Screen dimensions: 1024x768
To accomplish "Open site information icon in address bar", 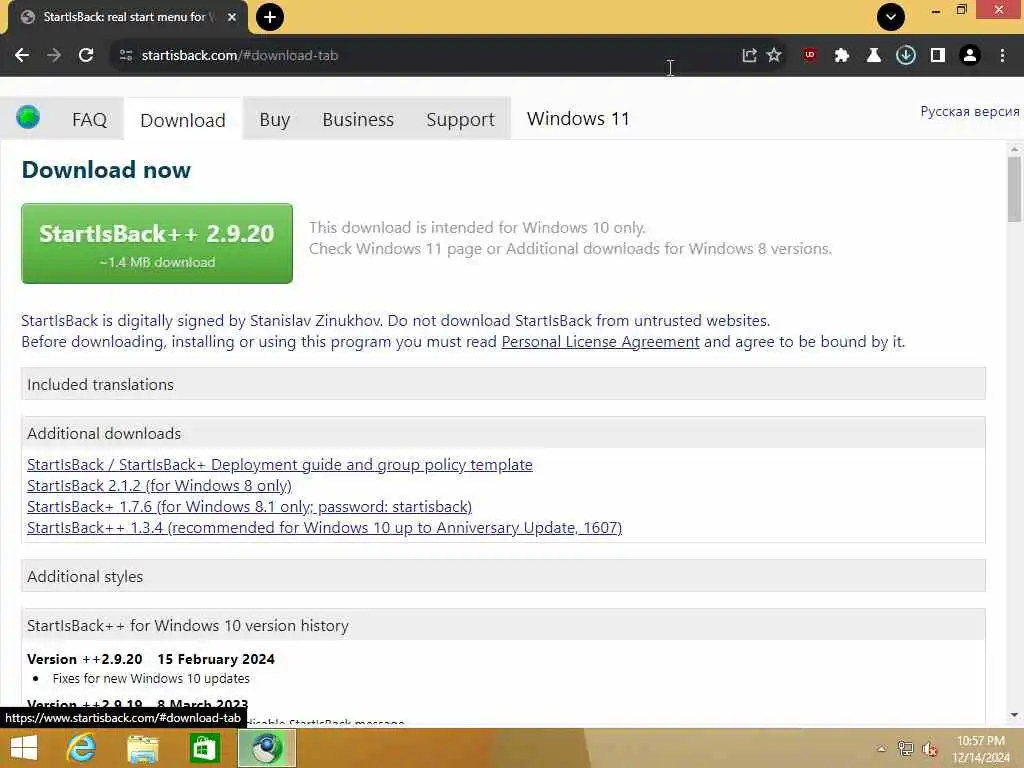I will 126,56.
